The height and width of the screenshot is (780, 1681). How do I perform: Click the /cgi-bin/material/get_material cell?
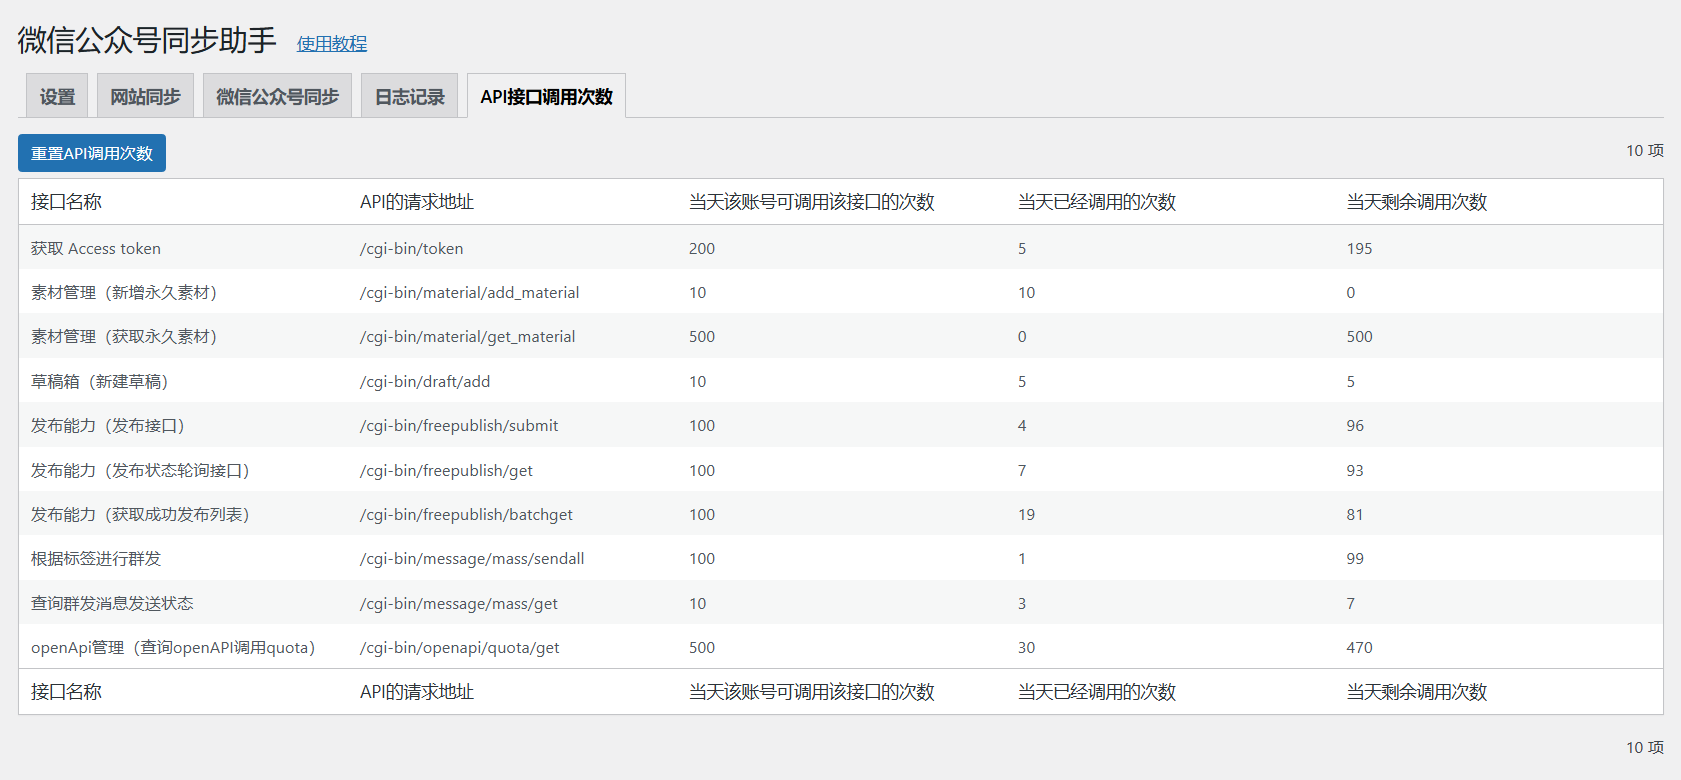[468, 336]
